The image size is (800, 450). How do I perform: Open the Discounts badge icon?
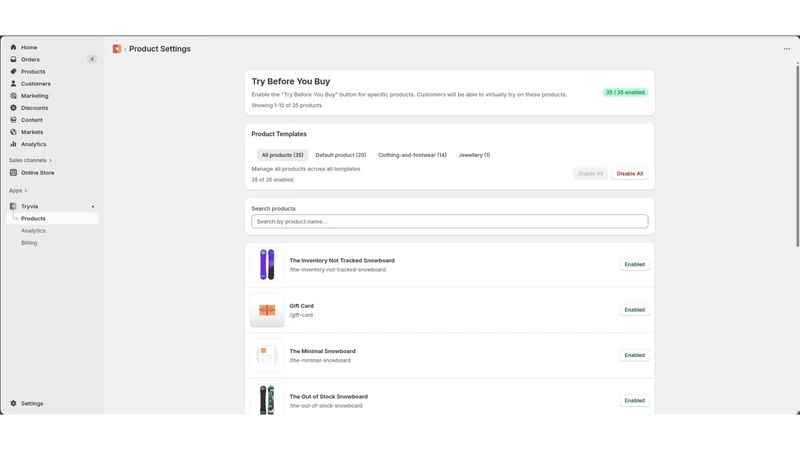pyautogui.click(x=13, y=108)
